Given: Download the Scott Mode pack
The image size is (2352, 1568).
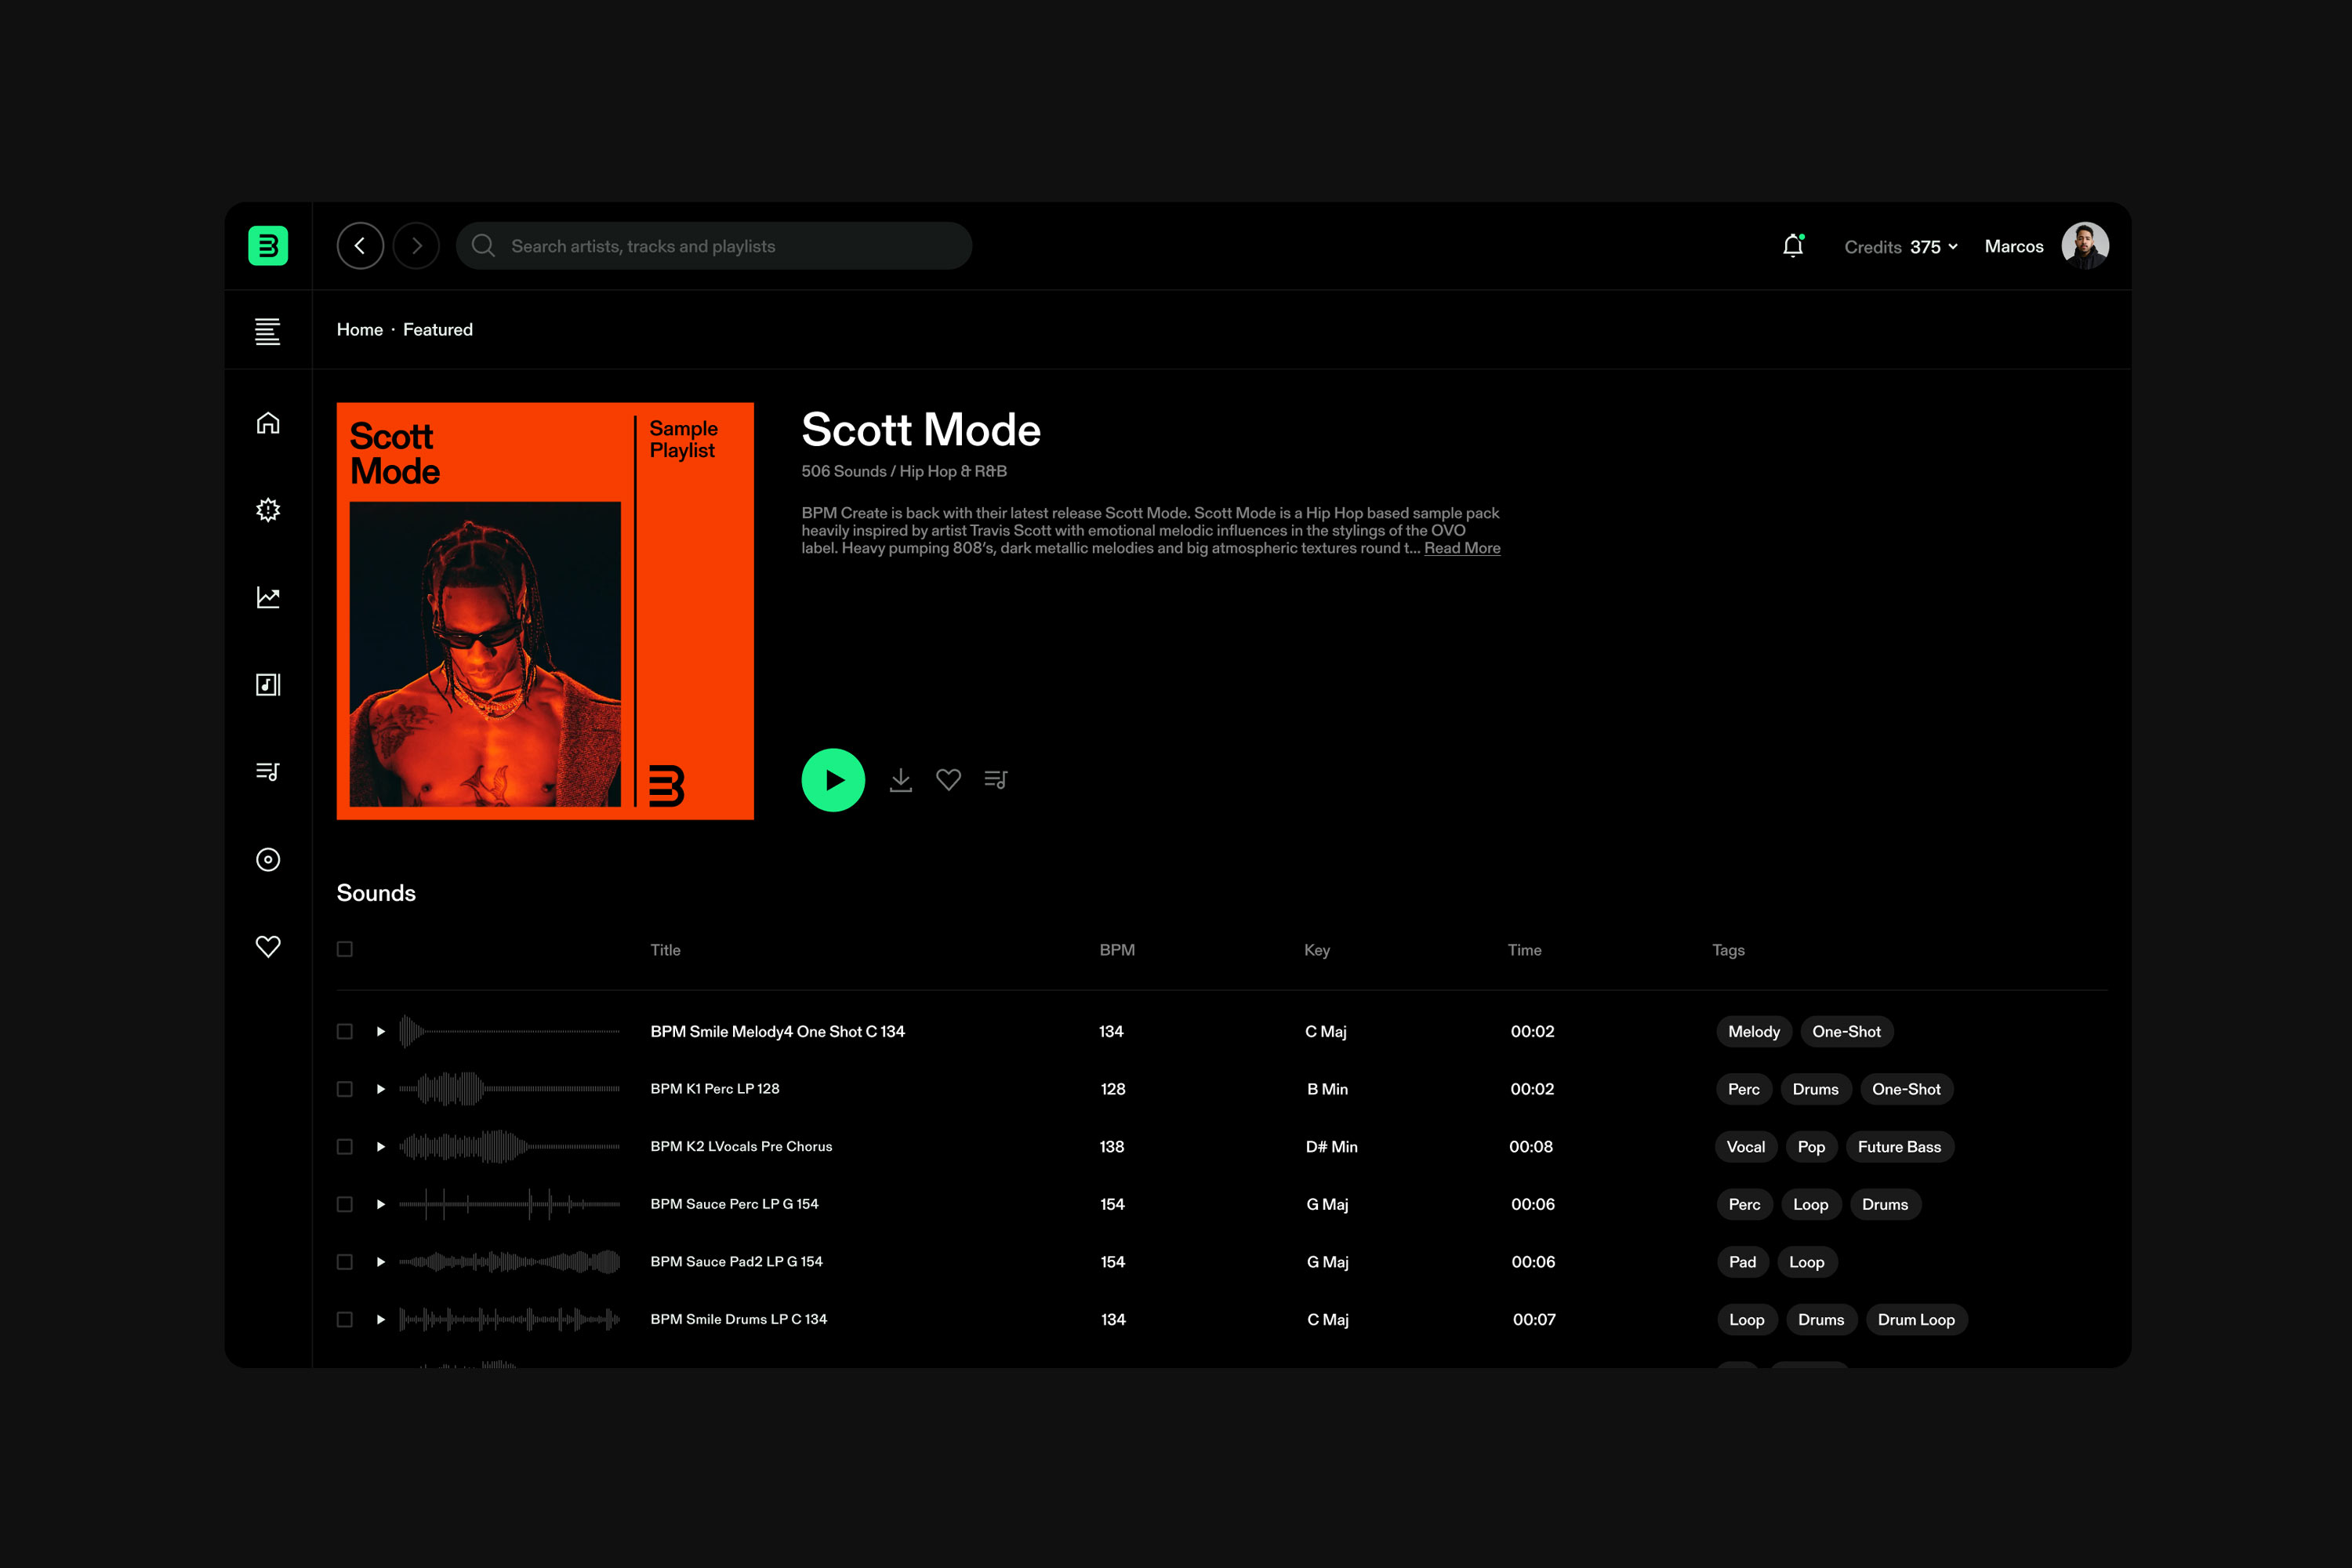Looking at the screenshot, I should (x=900, y=780).
